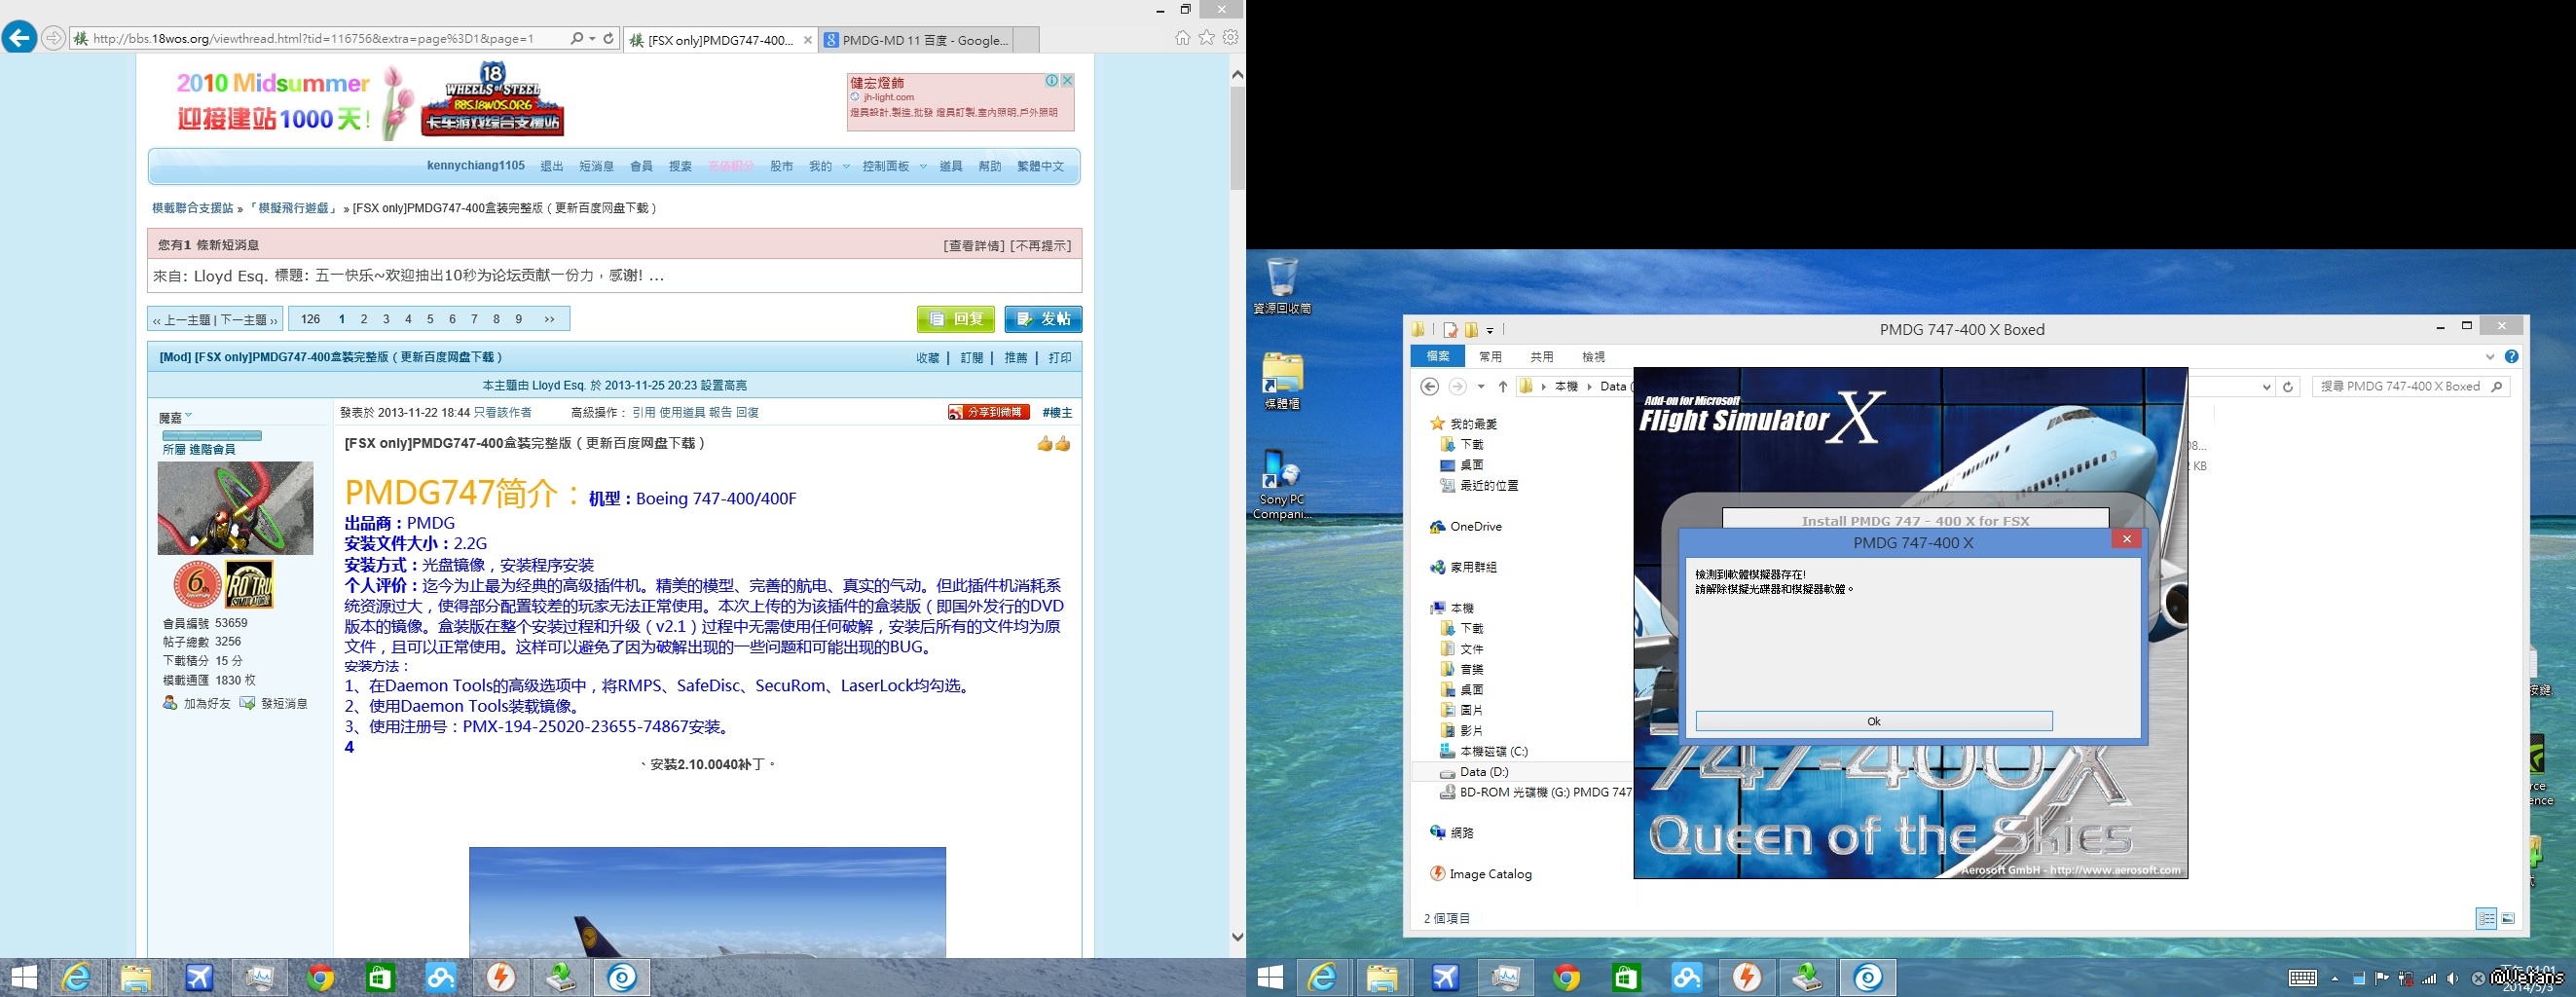Viewport: 2576px width, 997px height.
Task: Open File Explorer from the left taskbar
Action: click(x=136, y=977)
